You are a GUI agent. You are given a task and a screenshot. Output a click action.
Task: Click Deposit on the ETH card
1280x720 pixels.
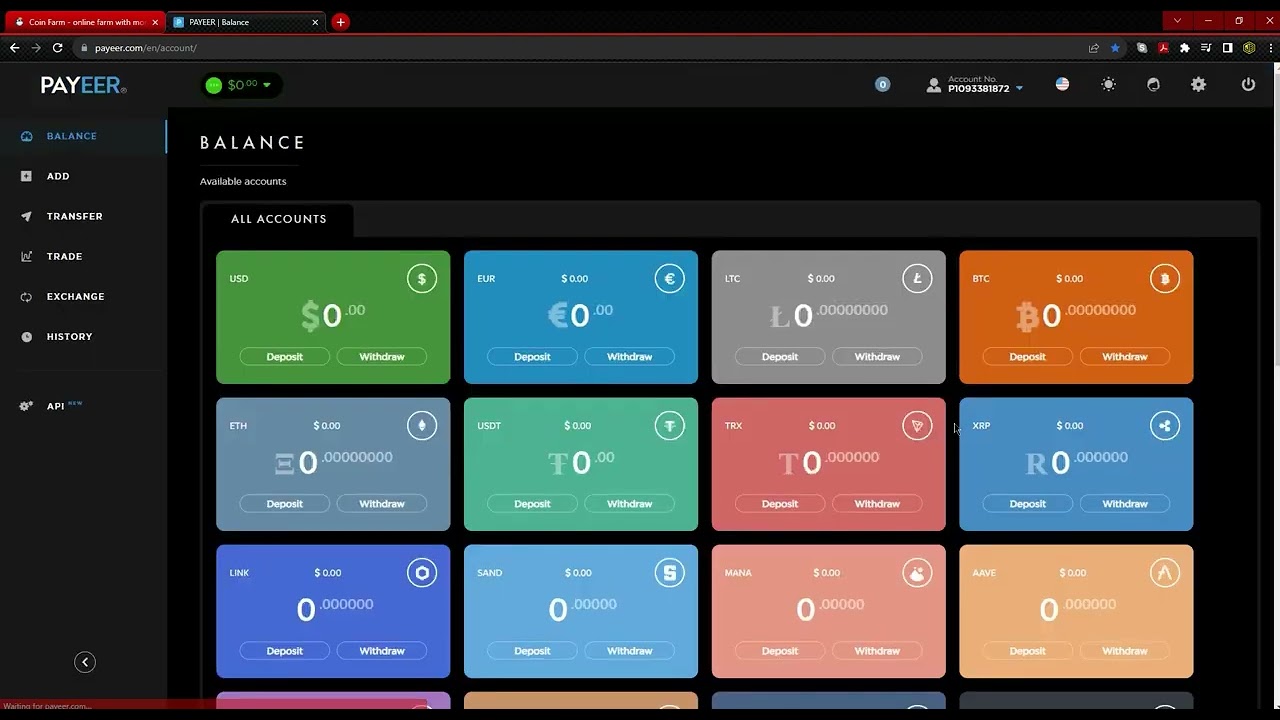click(x=284, y=504)
